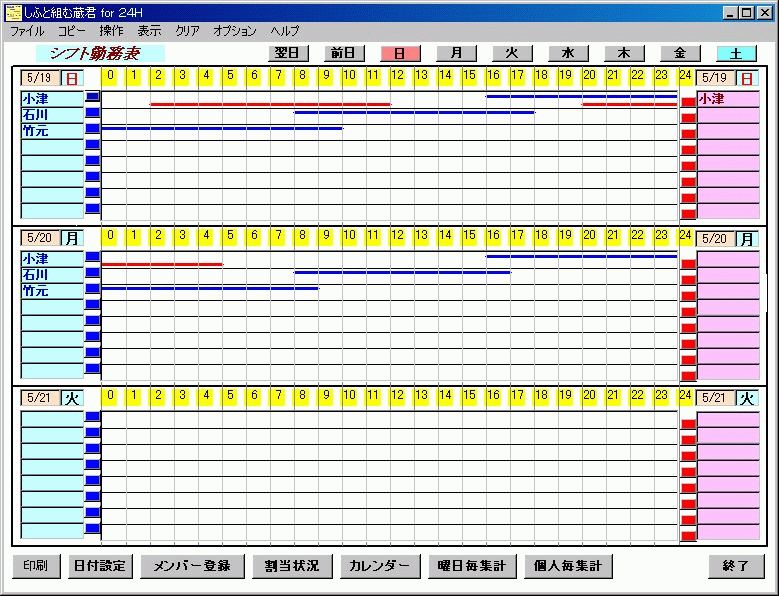Open 日付設定 date settings
The height and width of the screenshot is (596, 779).
(x=100, y=566)
